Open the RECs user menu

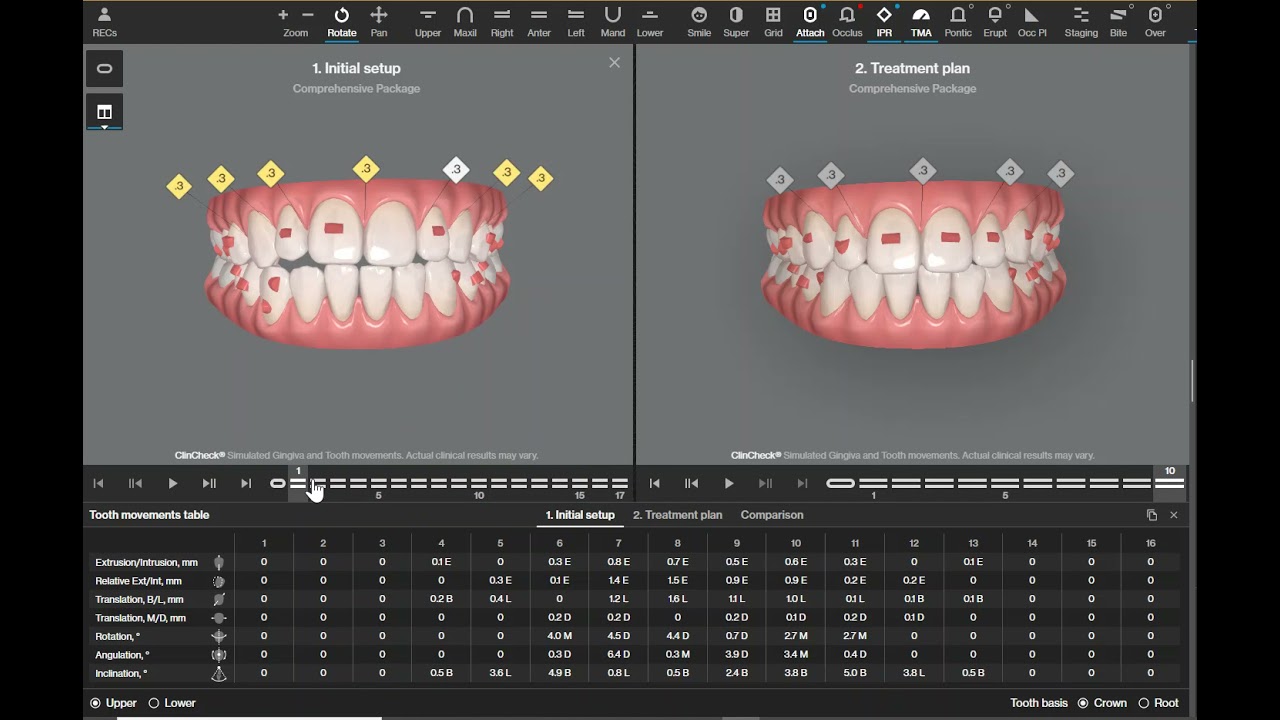104,21
